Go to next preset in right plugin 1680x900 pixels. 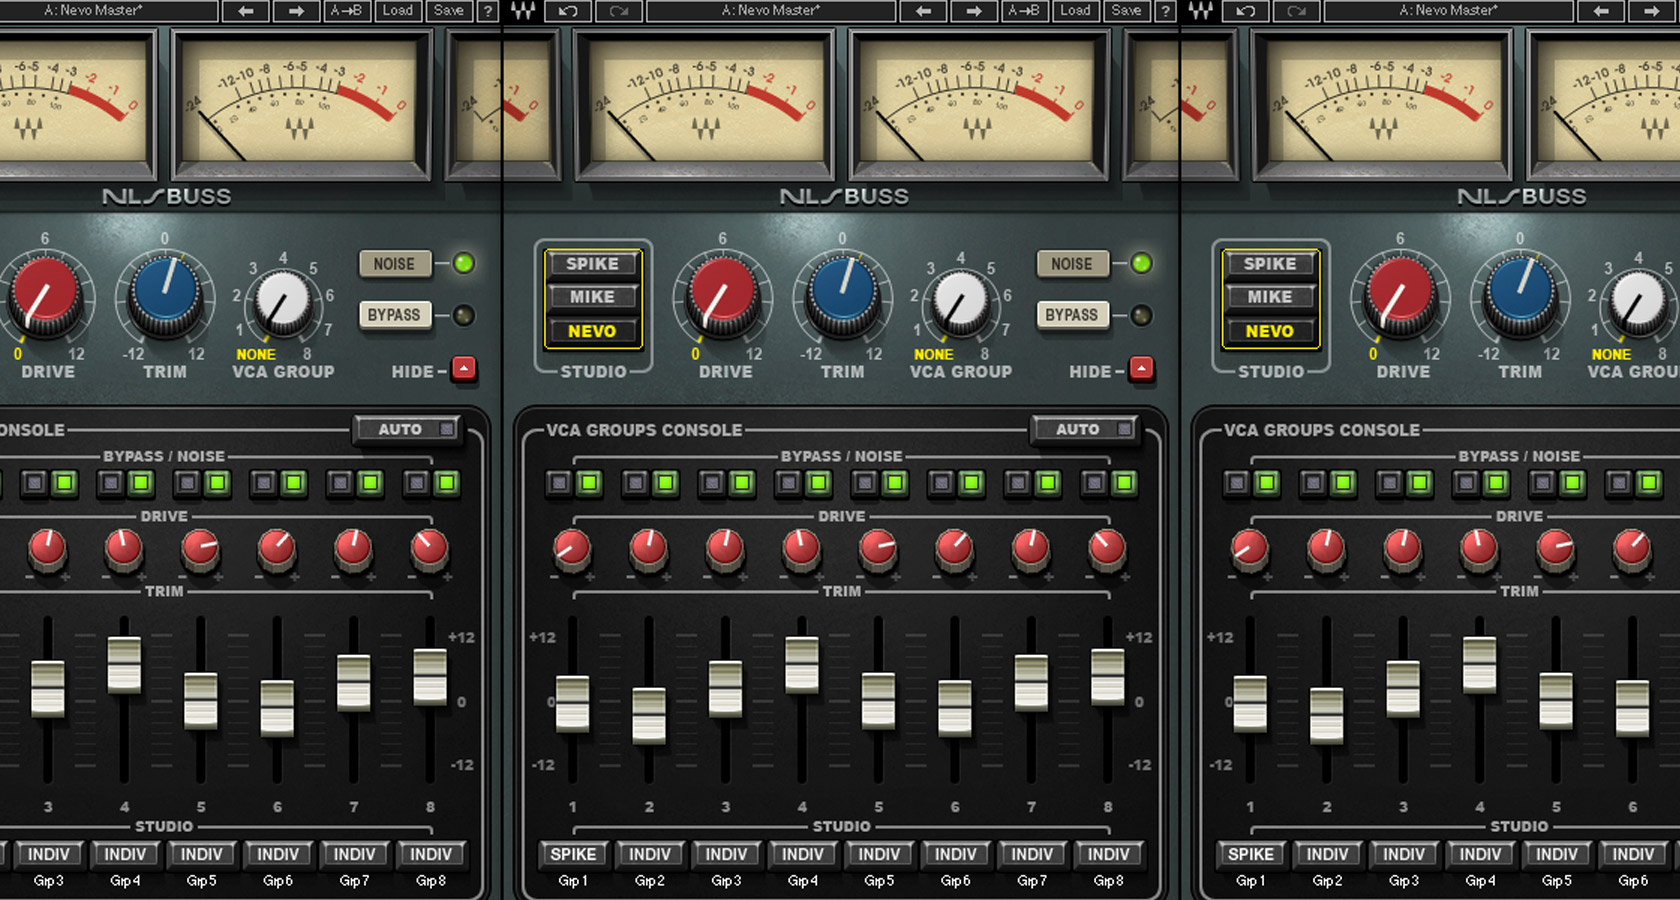1652,11
